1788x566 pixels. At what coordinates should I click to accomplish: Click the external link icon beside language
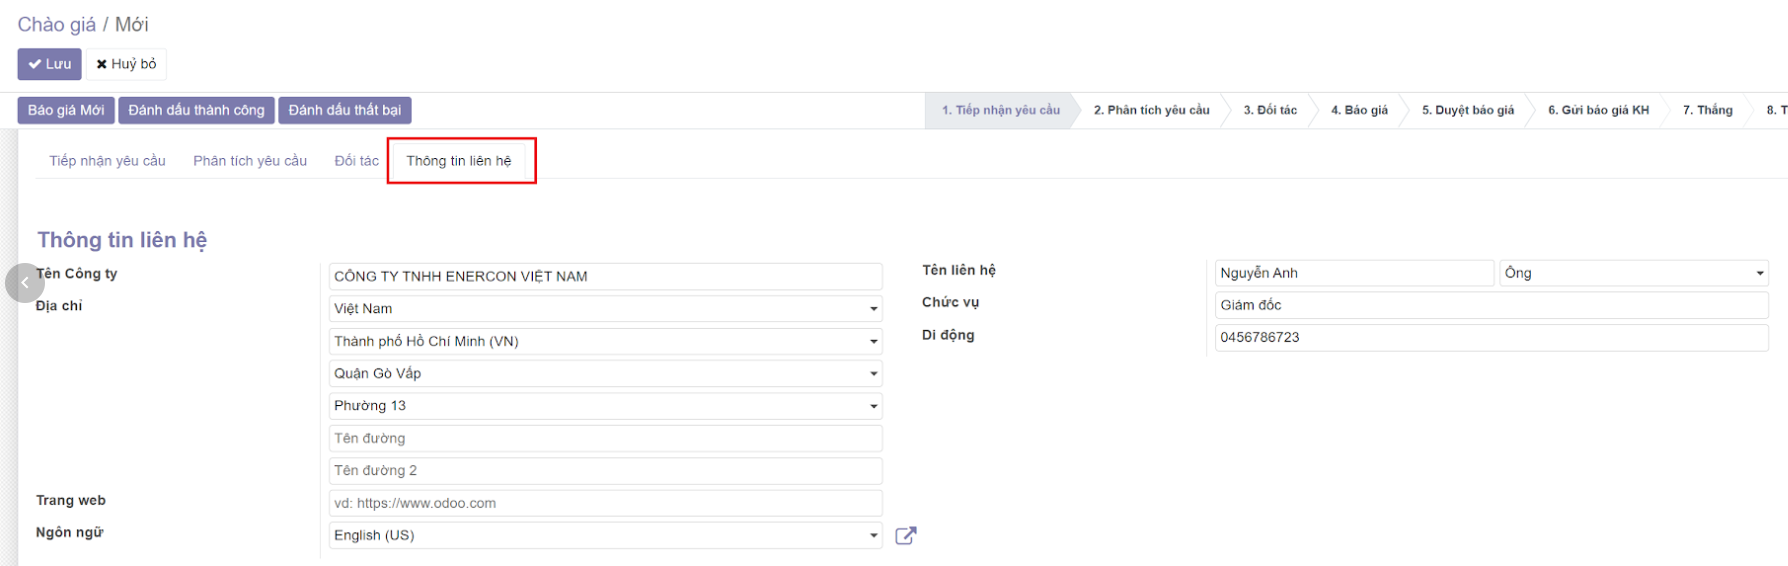905,536
